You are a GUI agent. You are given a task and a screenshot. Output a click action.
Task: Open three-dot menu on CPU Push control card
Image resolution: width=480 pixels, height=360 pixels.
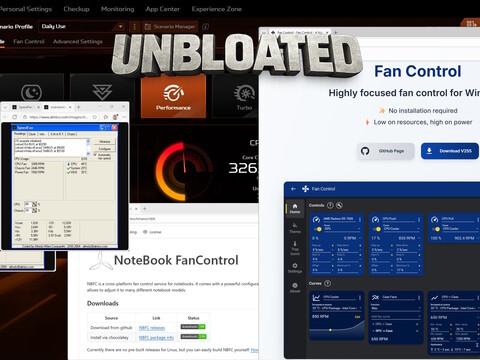pos(419,220)
